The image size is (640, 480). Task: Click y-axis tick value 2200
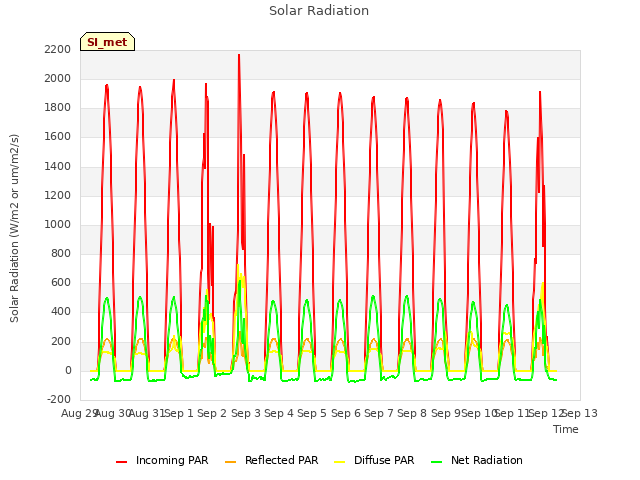click(x=58, y=49)
